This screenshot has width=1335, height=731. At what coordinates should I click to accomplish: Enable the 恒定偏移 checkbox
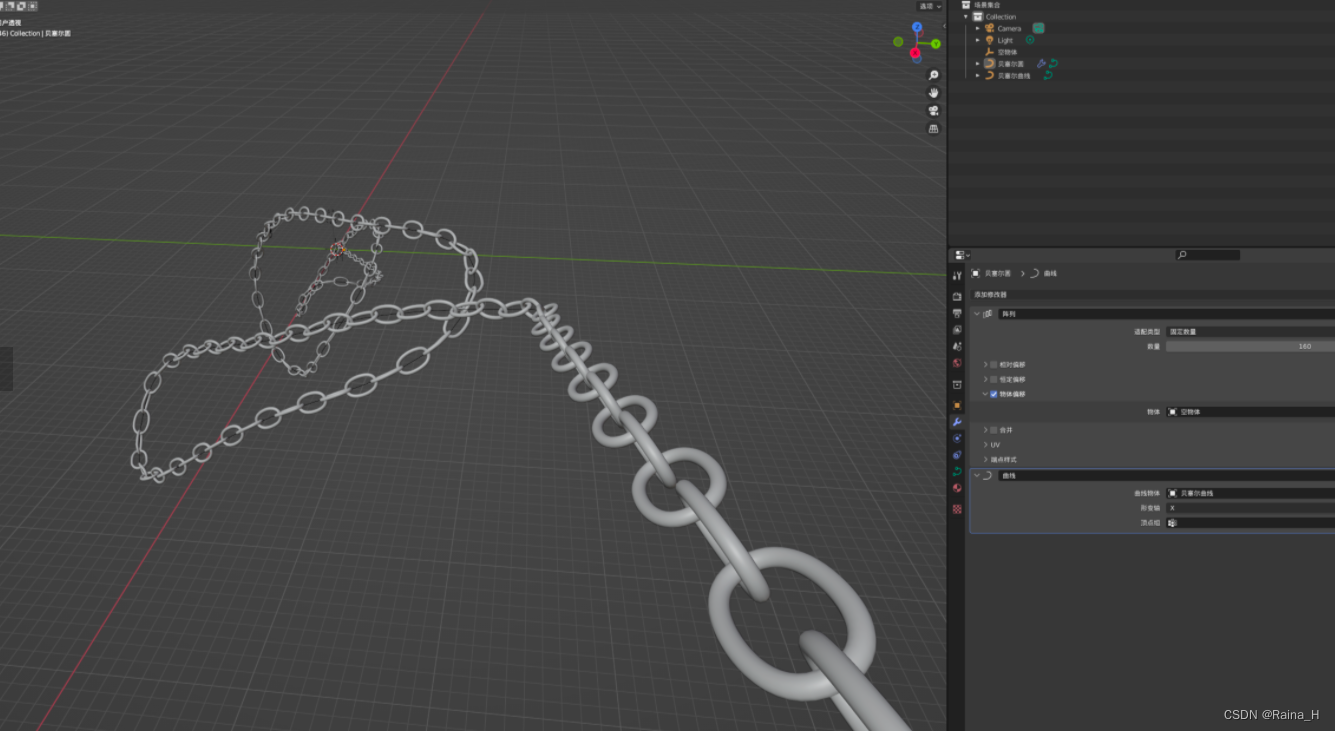click(994, 379)
